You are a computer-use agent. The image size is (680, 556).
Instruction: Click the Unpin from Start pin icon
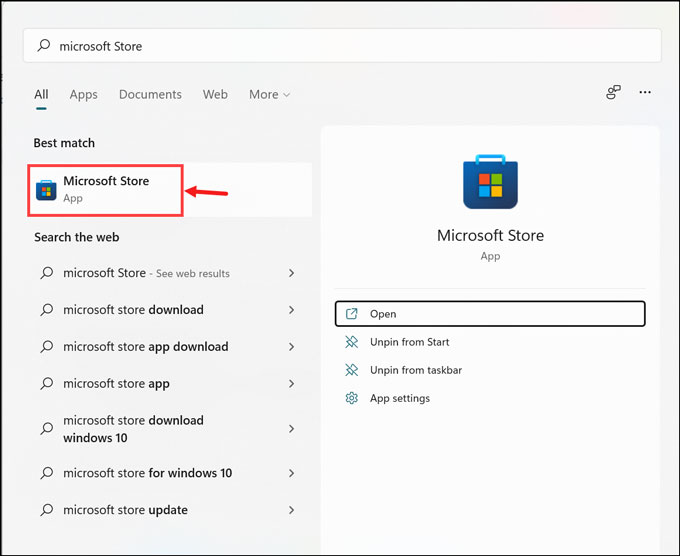click(x=351, y=342)
